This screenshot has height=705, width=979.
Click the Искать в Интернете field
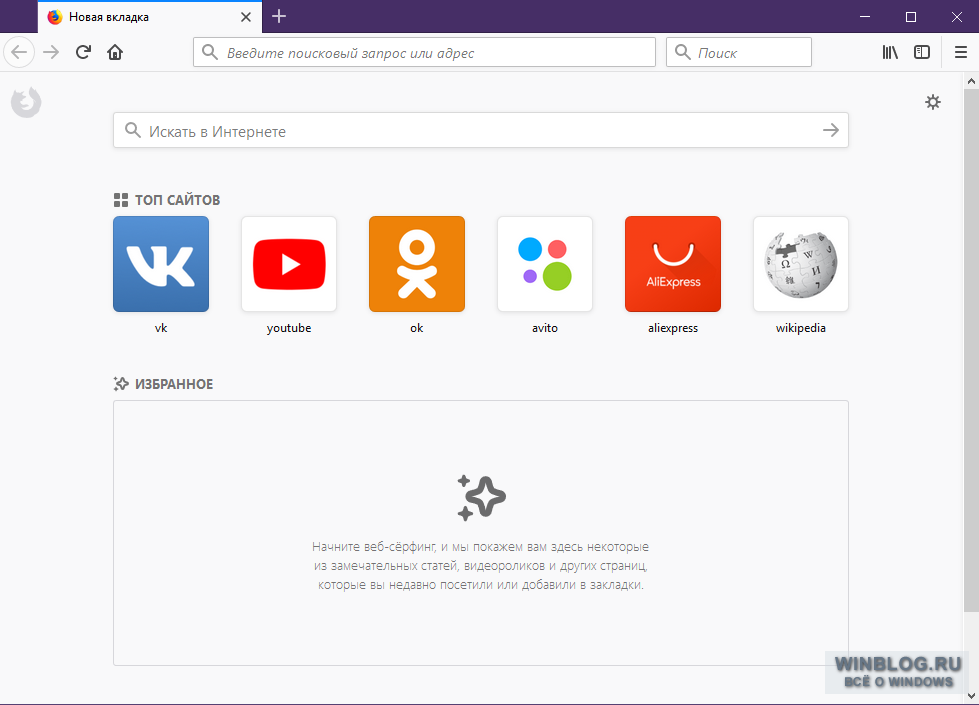[x=481, y=130]
